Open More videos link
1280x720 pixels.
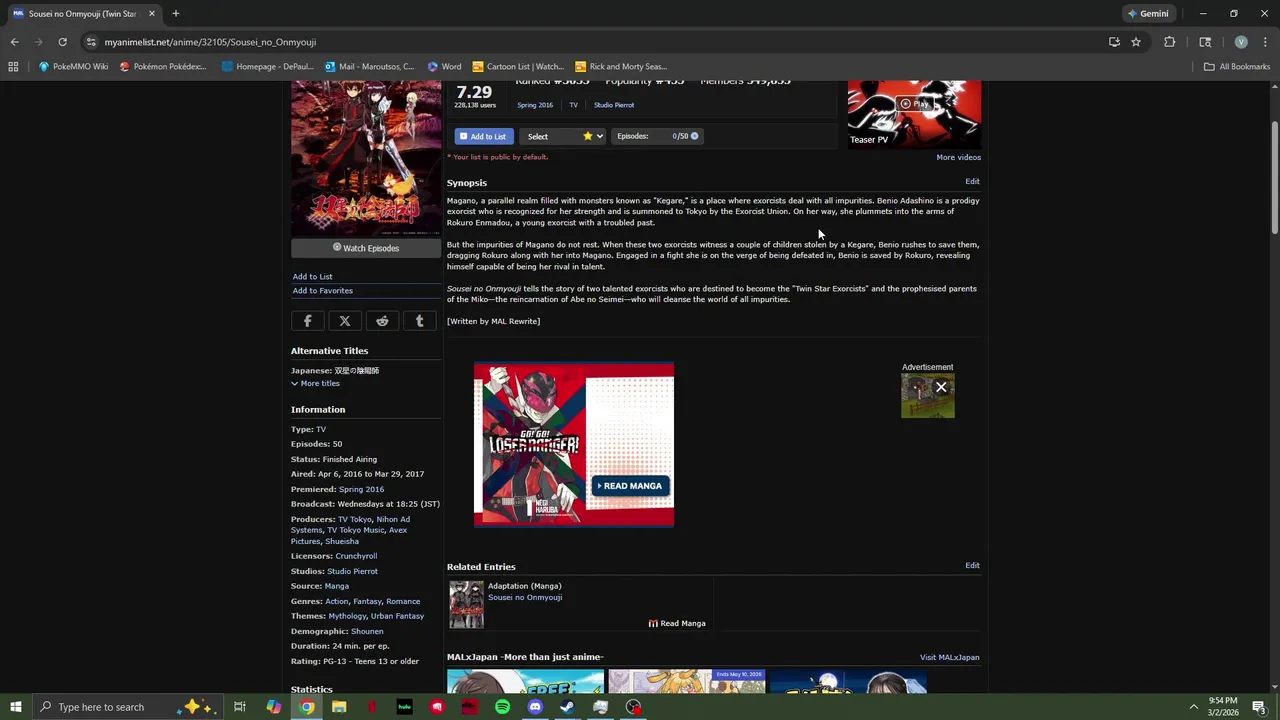958,157
